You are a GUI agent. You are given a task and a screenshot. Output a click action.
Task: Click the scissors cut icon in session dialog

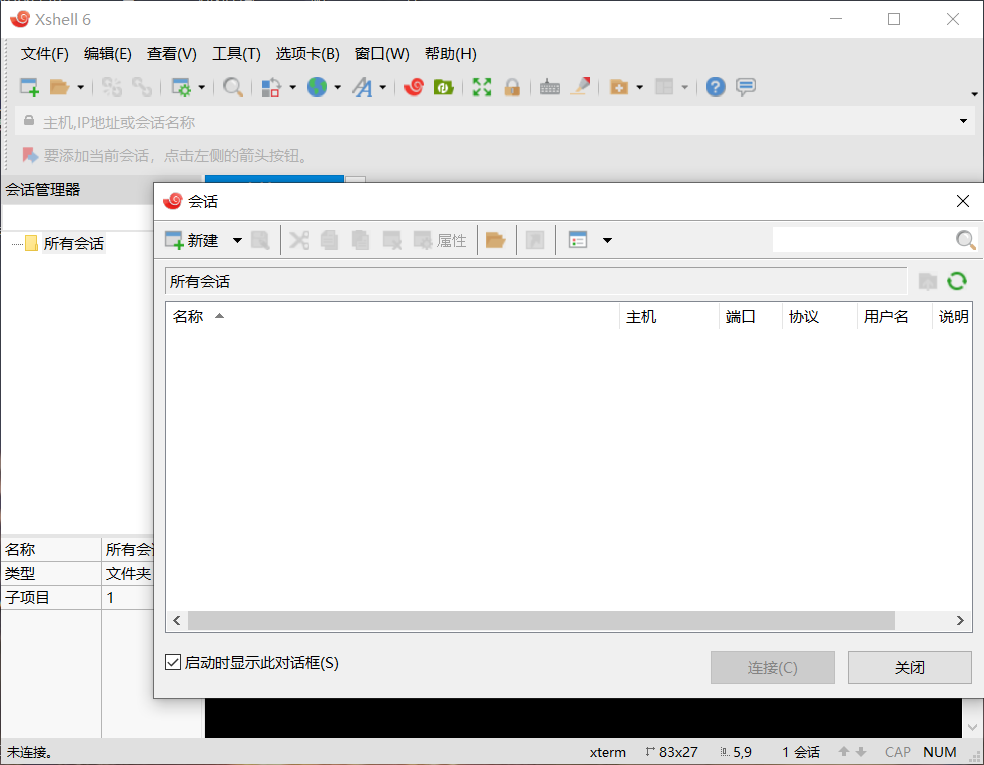point(299,240)
